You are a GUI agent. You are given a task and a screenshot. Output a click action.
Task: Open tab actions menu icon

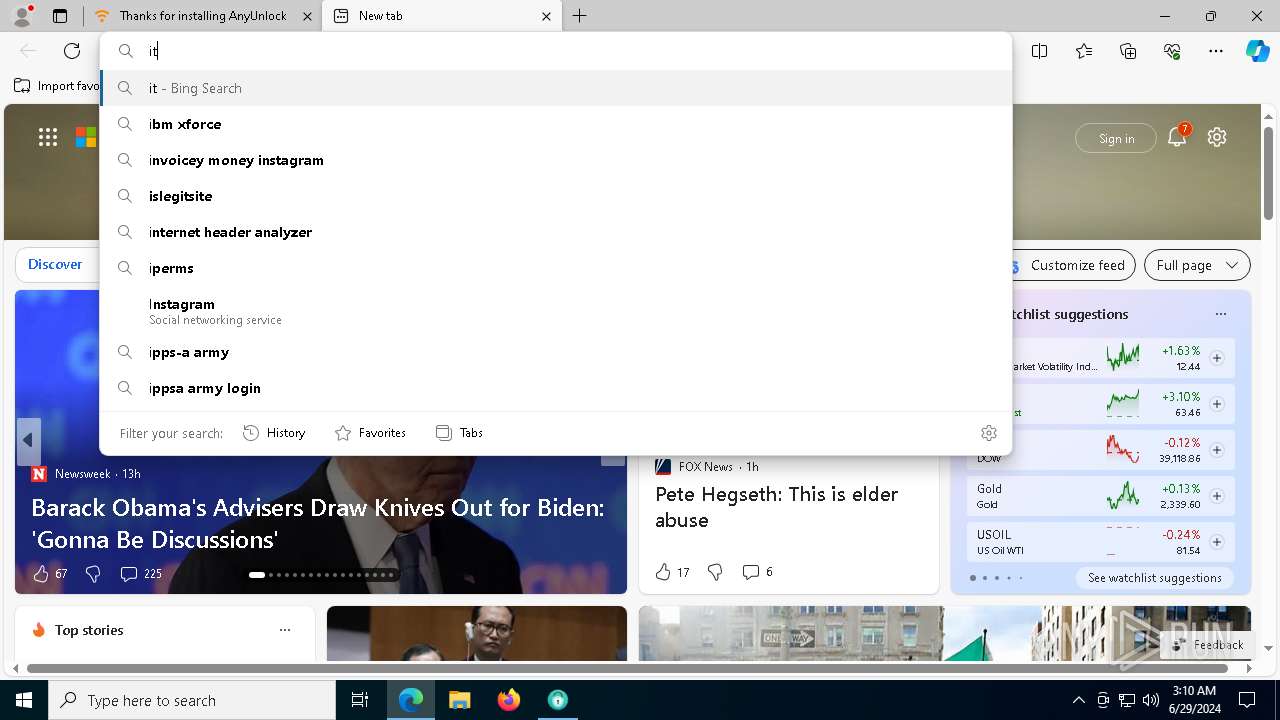(x=60, y=16)
